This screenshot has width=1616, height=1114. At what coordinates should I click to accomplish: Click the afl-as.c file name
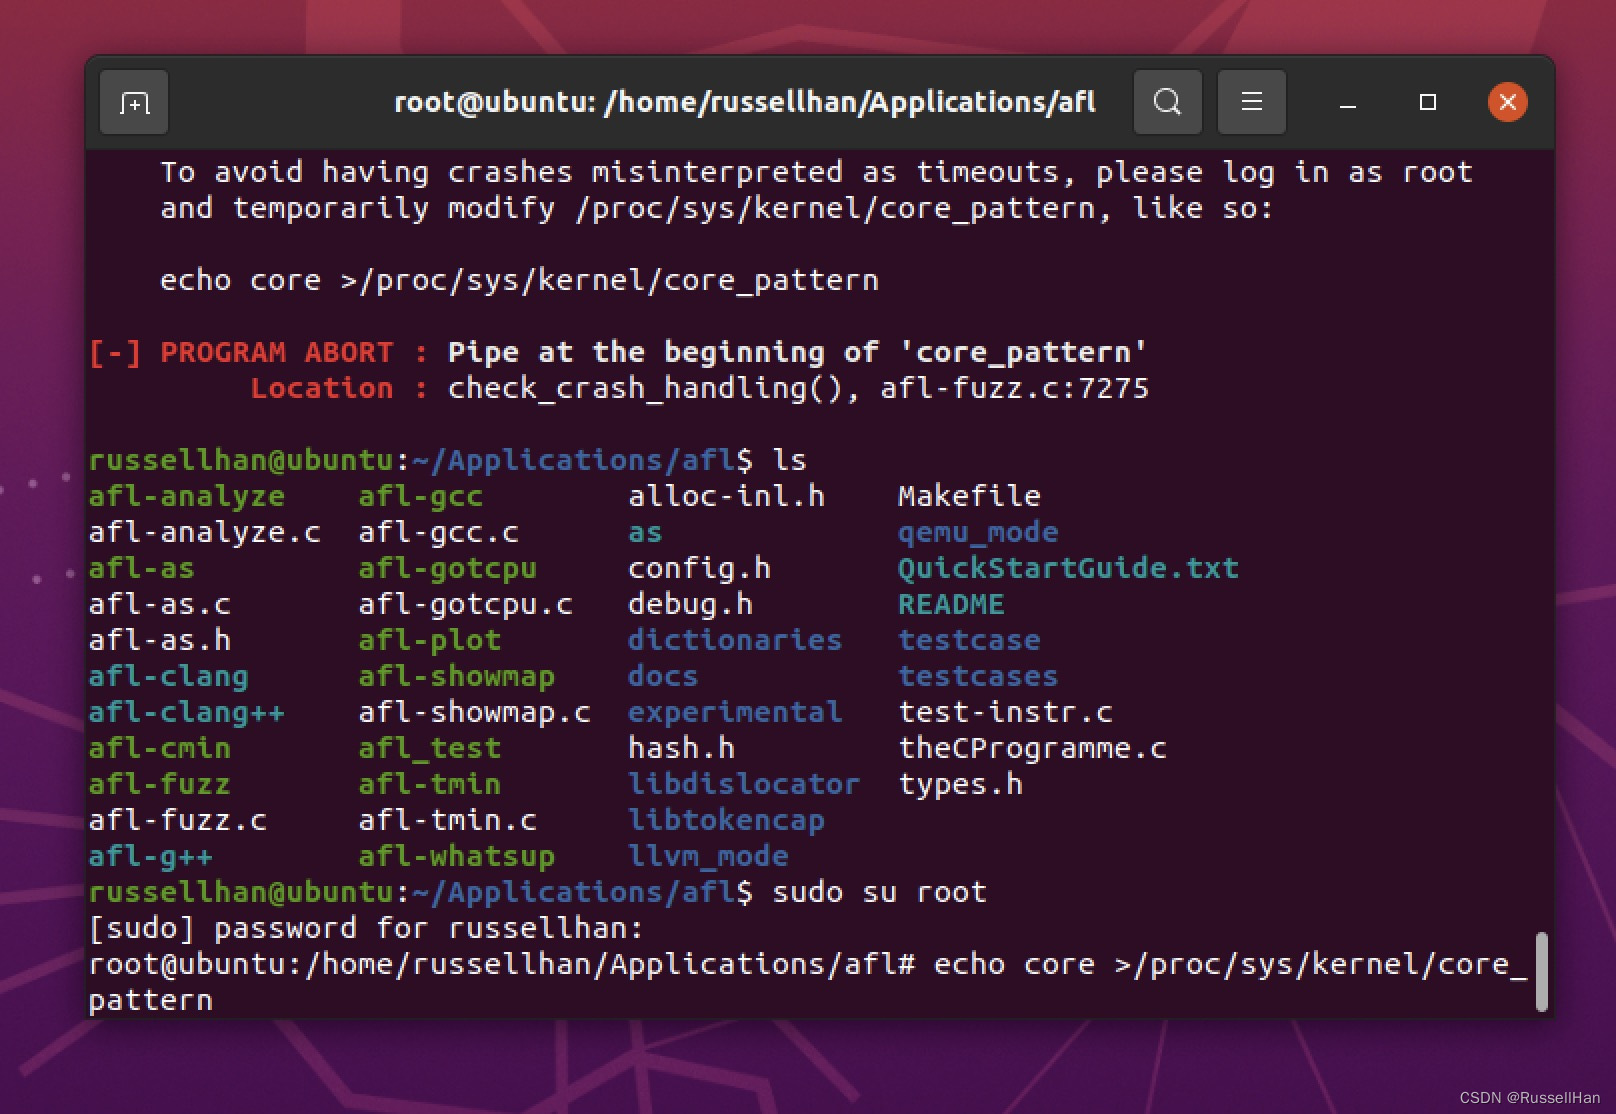coord(160,604)
